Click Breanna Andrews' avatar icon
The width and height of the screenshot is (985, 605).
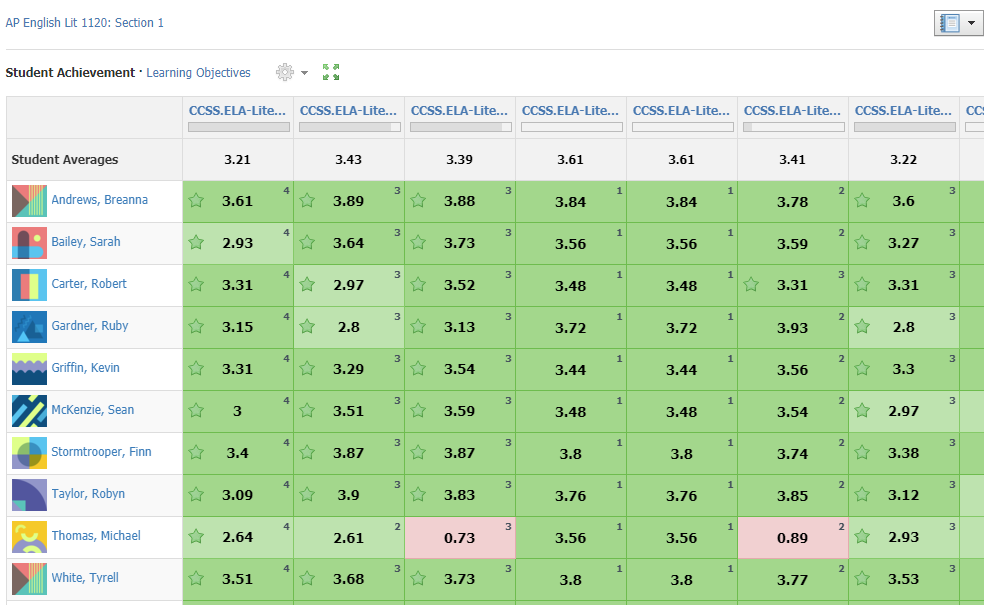pos(29,201)
